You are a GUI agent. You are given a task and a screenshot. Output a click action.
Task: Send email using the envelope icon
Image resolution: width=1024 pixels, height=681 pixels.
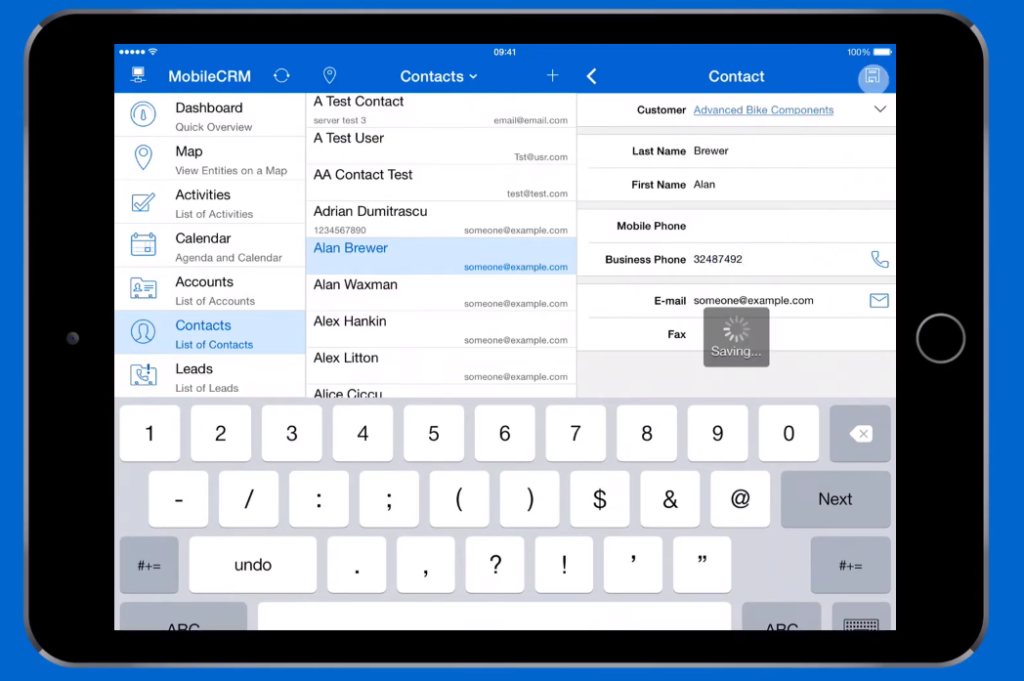(x=879, y=300)
